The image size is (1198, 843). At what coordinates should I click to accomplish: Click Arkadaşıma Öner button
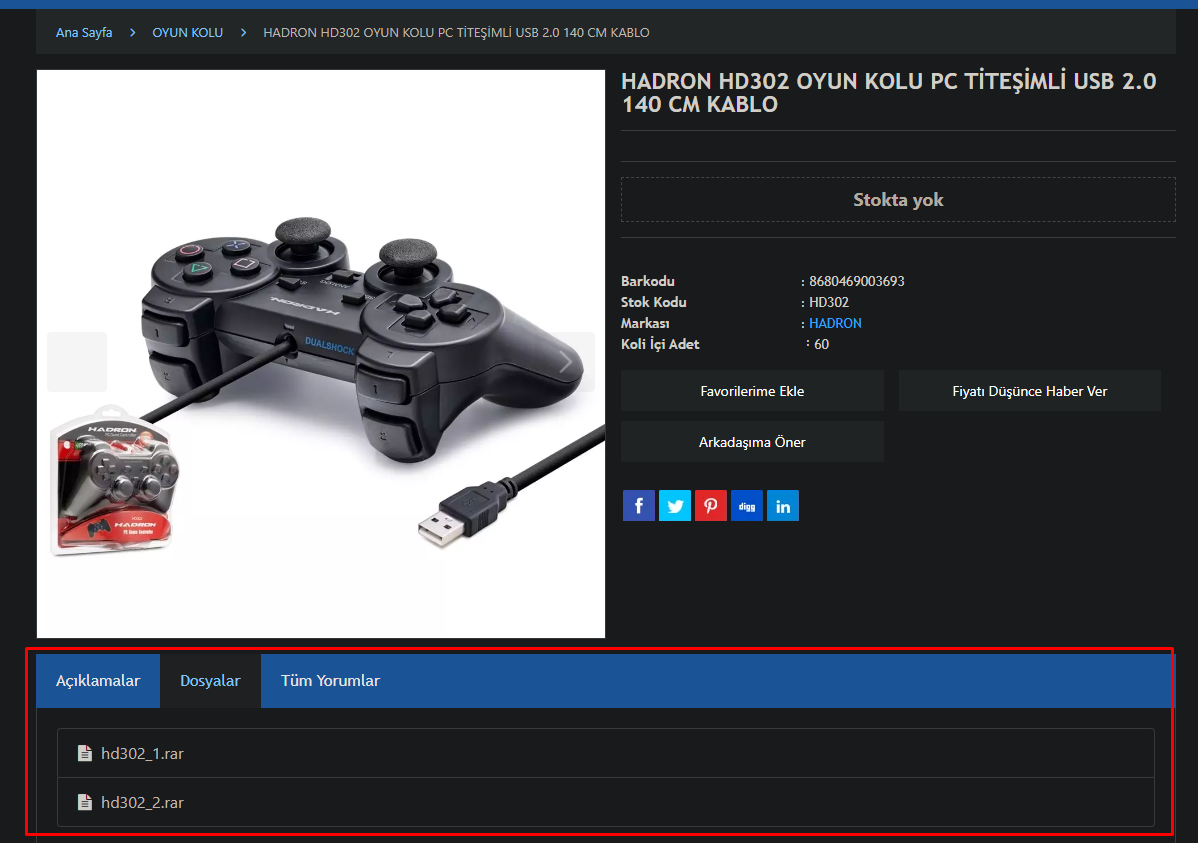tap(752, 442)
